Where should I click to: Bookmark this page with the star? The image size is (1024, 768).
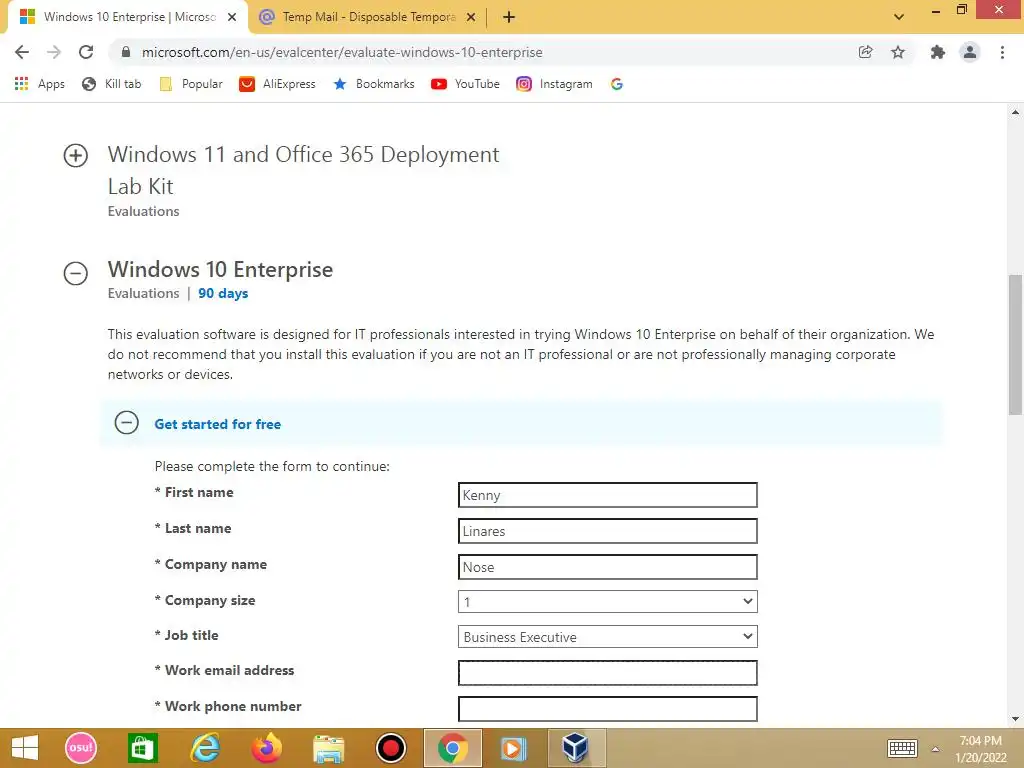[898, 52]
